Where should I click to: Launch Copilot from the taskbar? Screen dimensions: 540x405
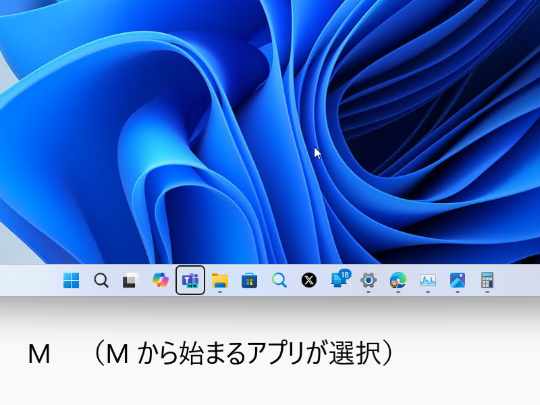click(x=160, y=280)
